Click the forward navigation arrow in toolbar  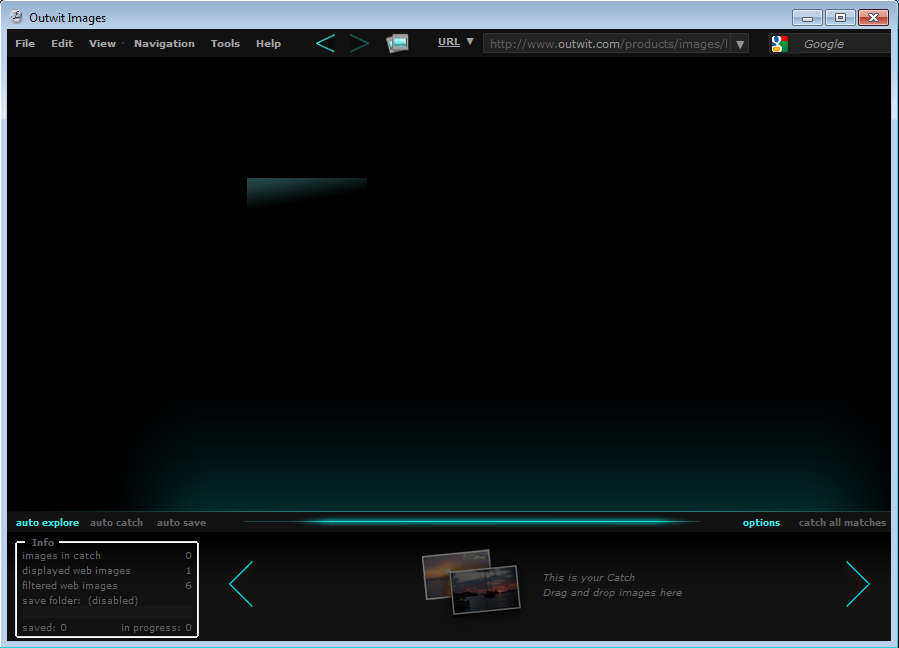(359, 43)
